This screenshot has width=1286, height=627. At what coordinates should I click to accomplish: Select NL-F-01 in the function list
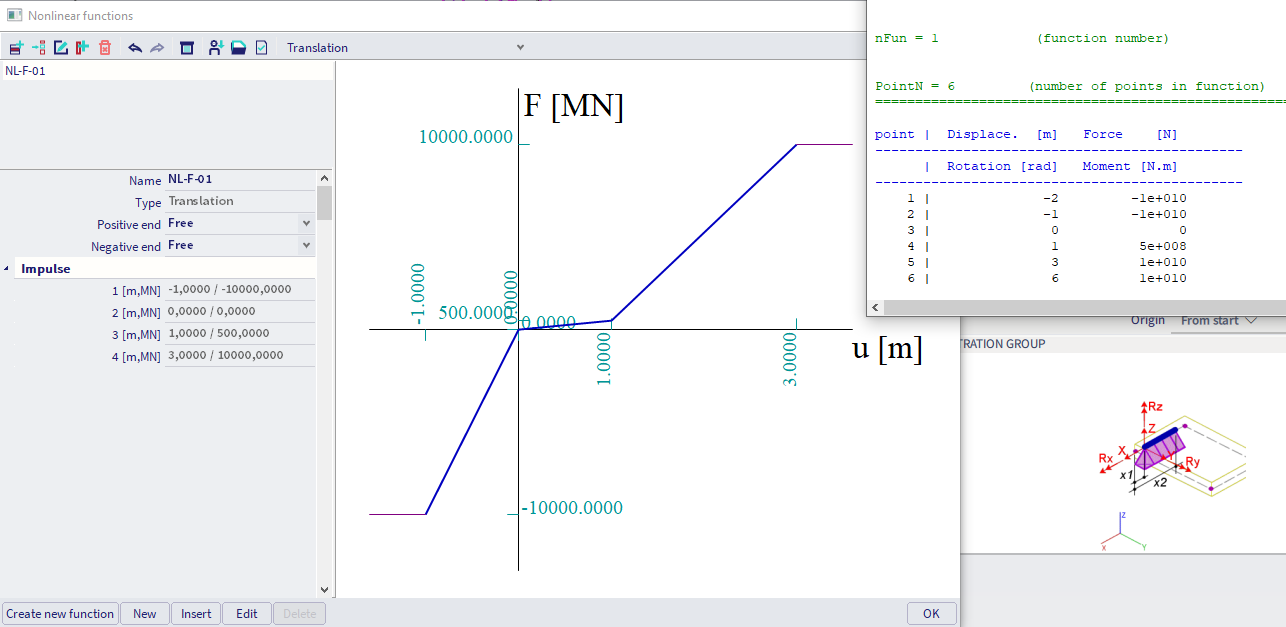[26, 71]
